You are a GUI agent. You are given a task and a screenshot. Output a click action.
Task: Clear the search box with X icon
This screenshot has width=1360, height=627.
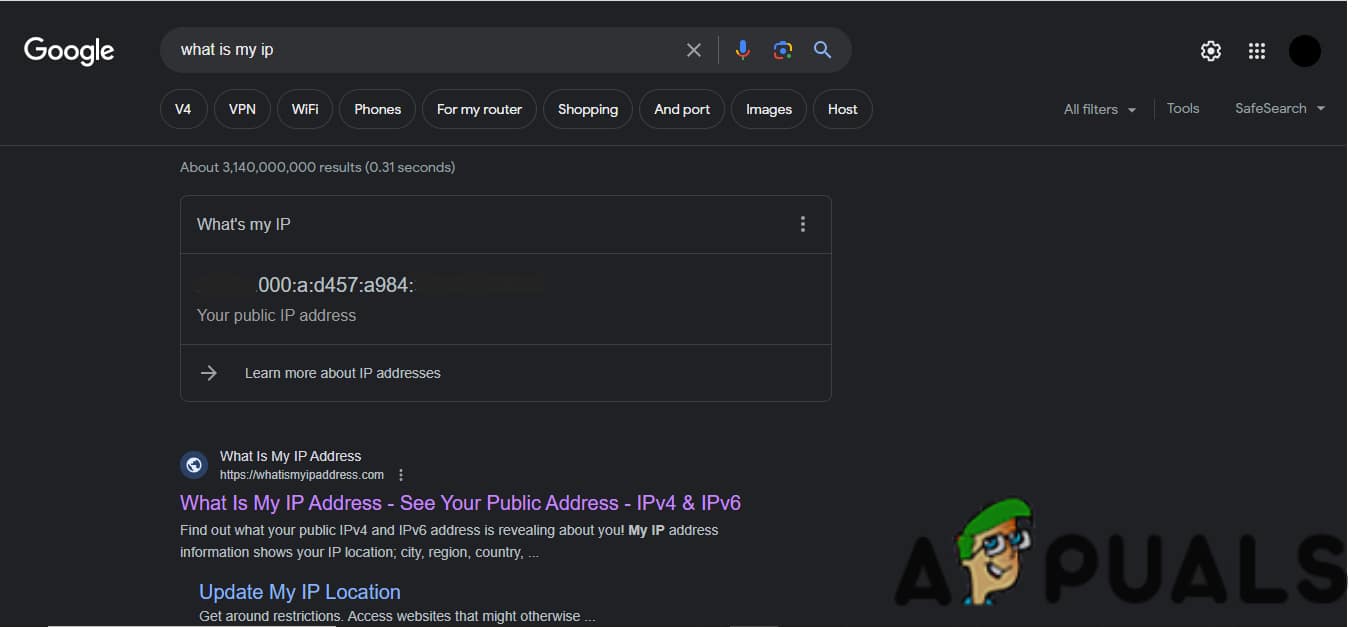(x=693, y=50)
